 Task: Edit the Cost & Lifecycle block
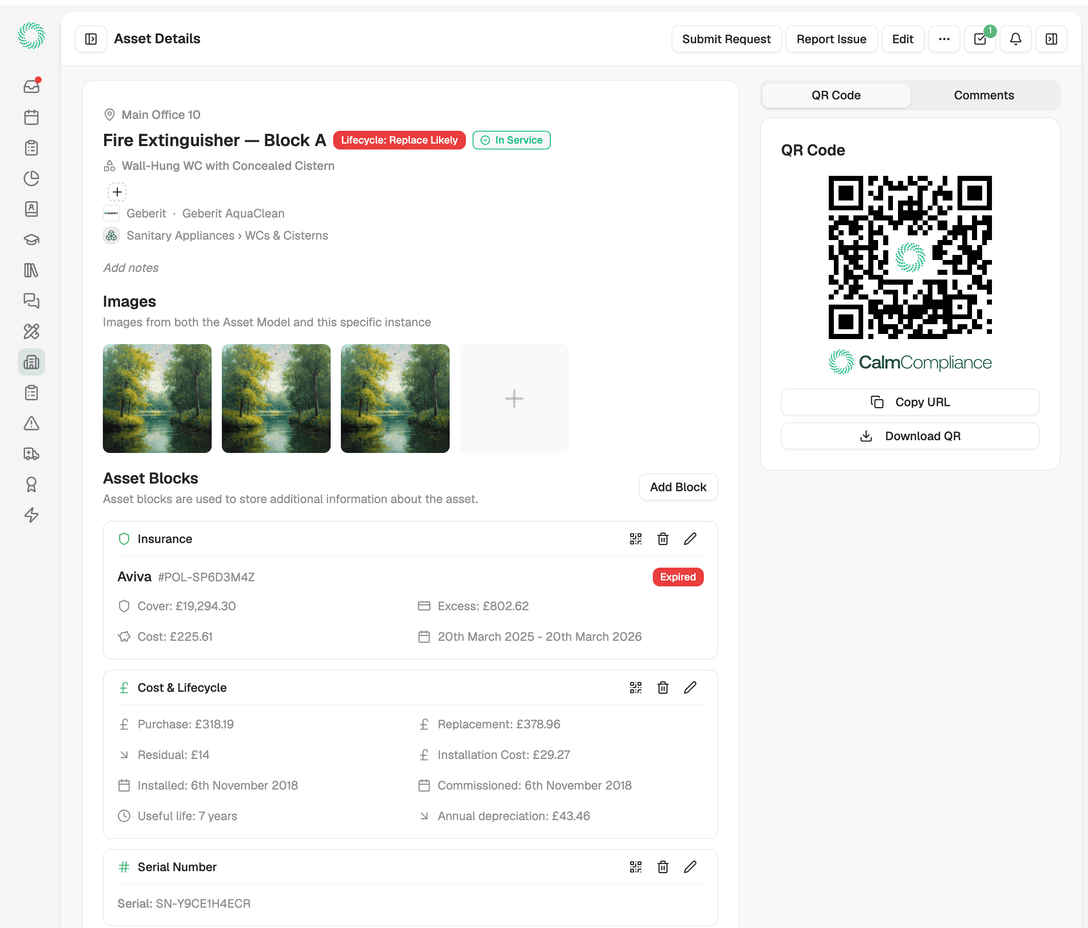click(x=690, y=687)
